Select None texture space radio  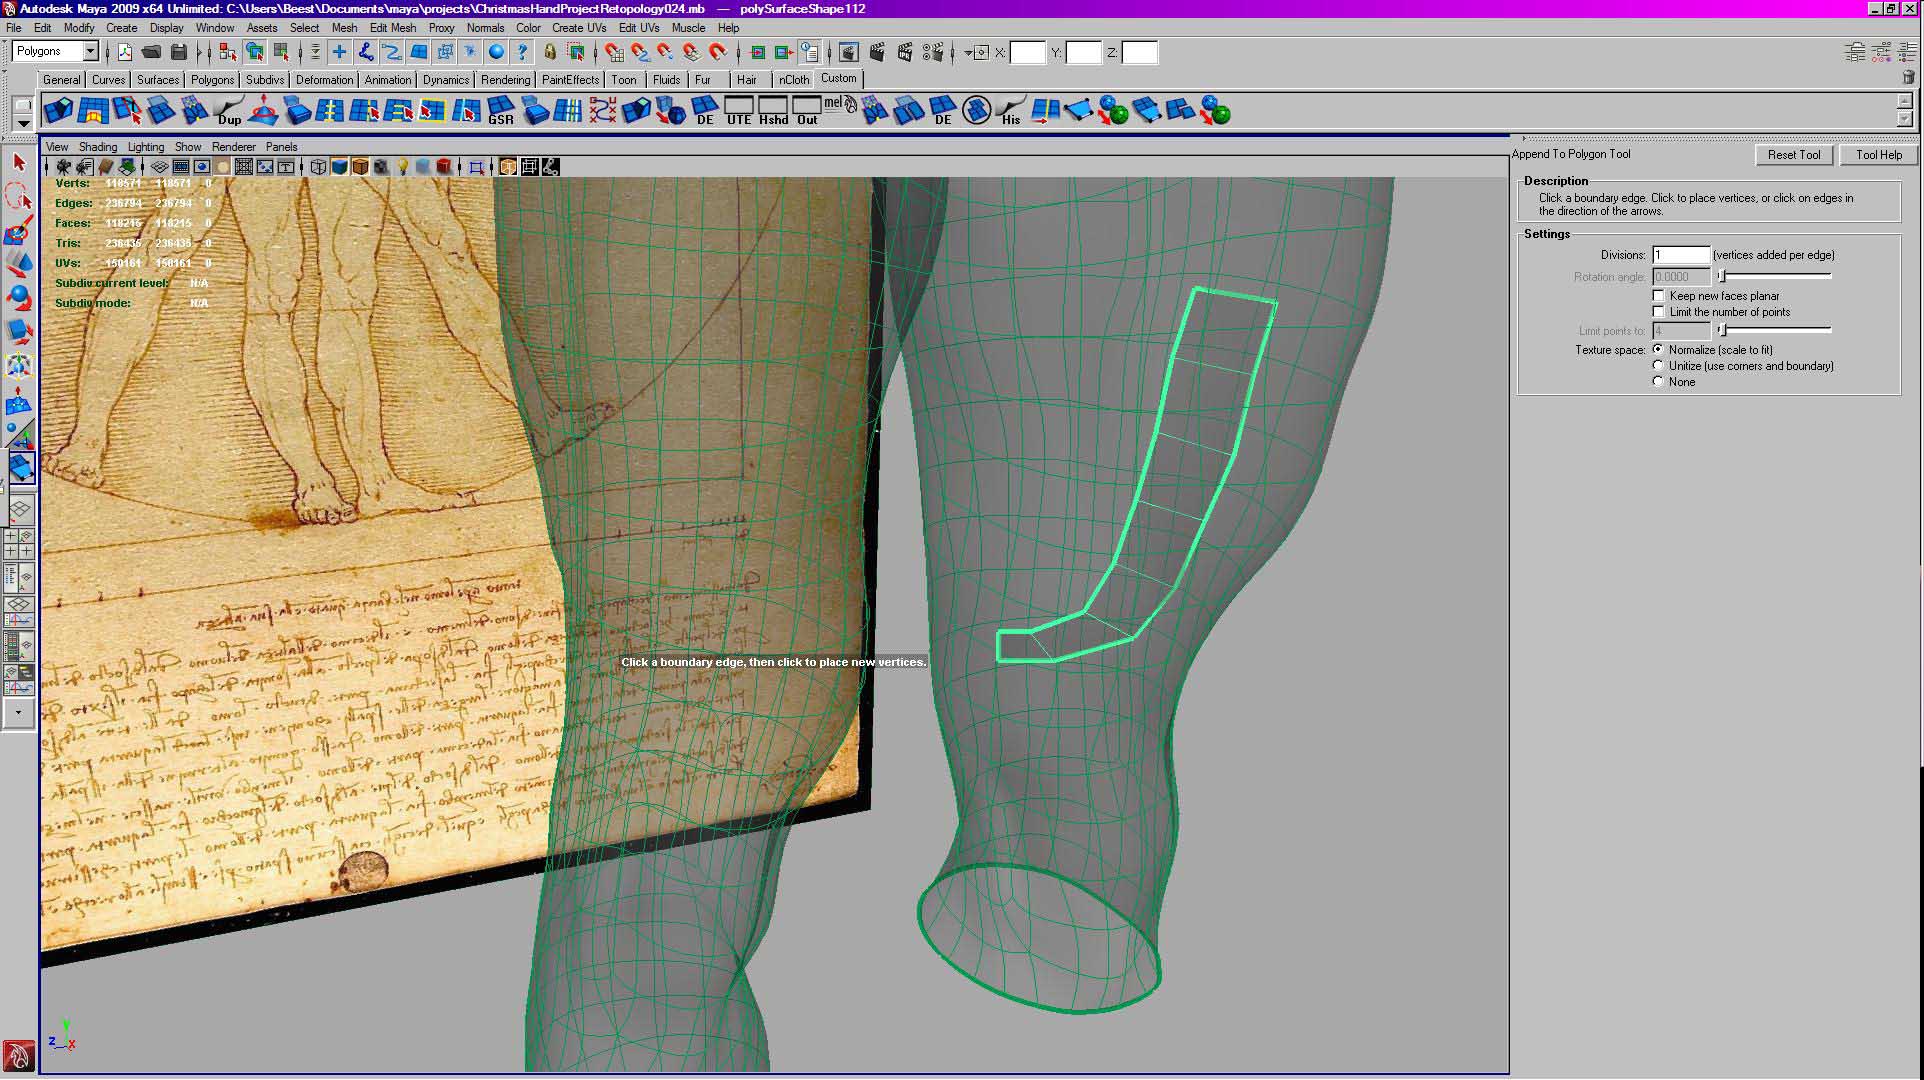(x=1659, y=382)
